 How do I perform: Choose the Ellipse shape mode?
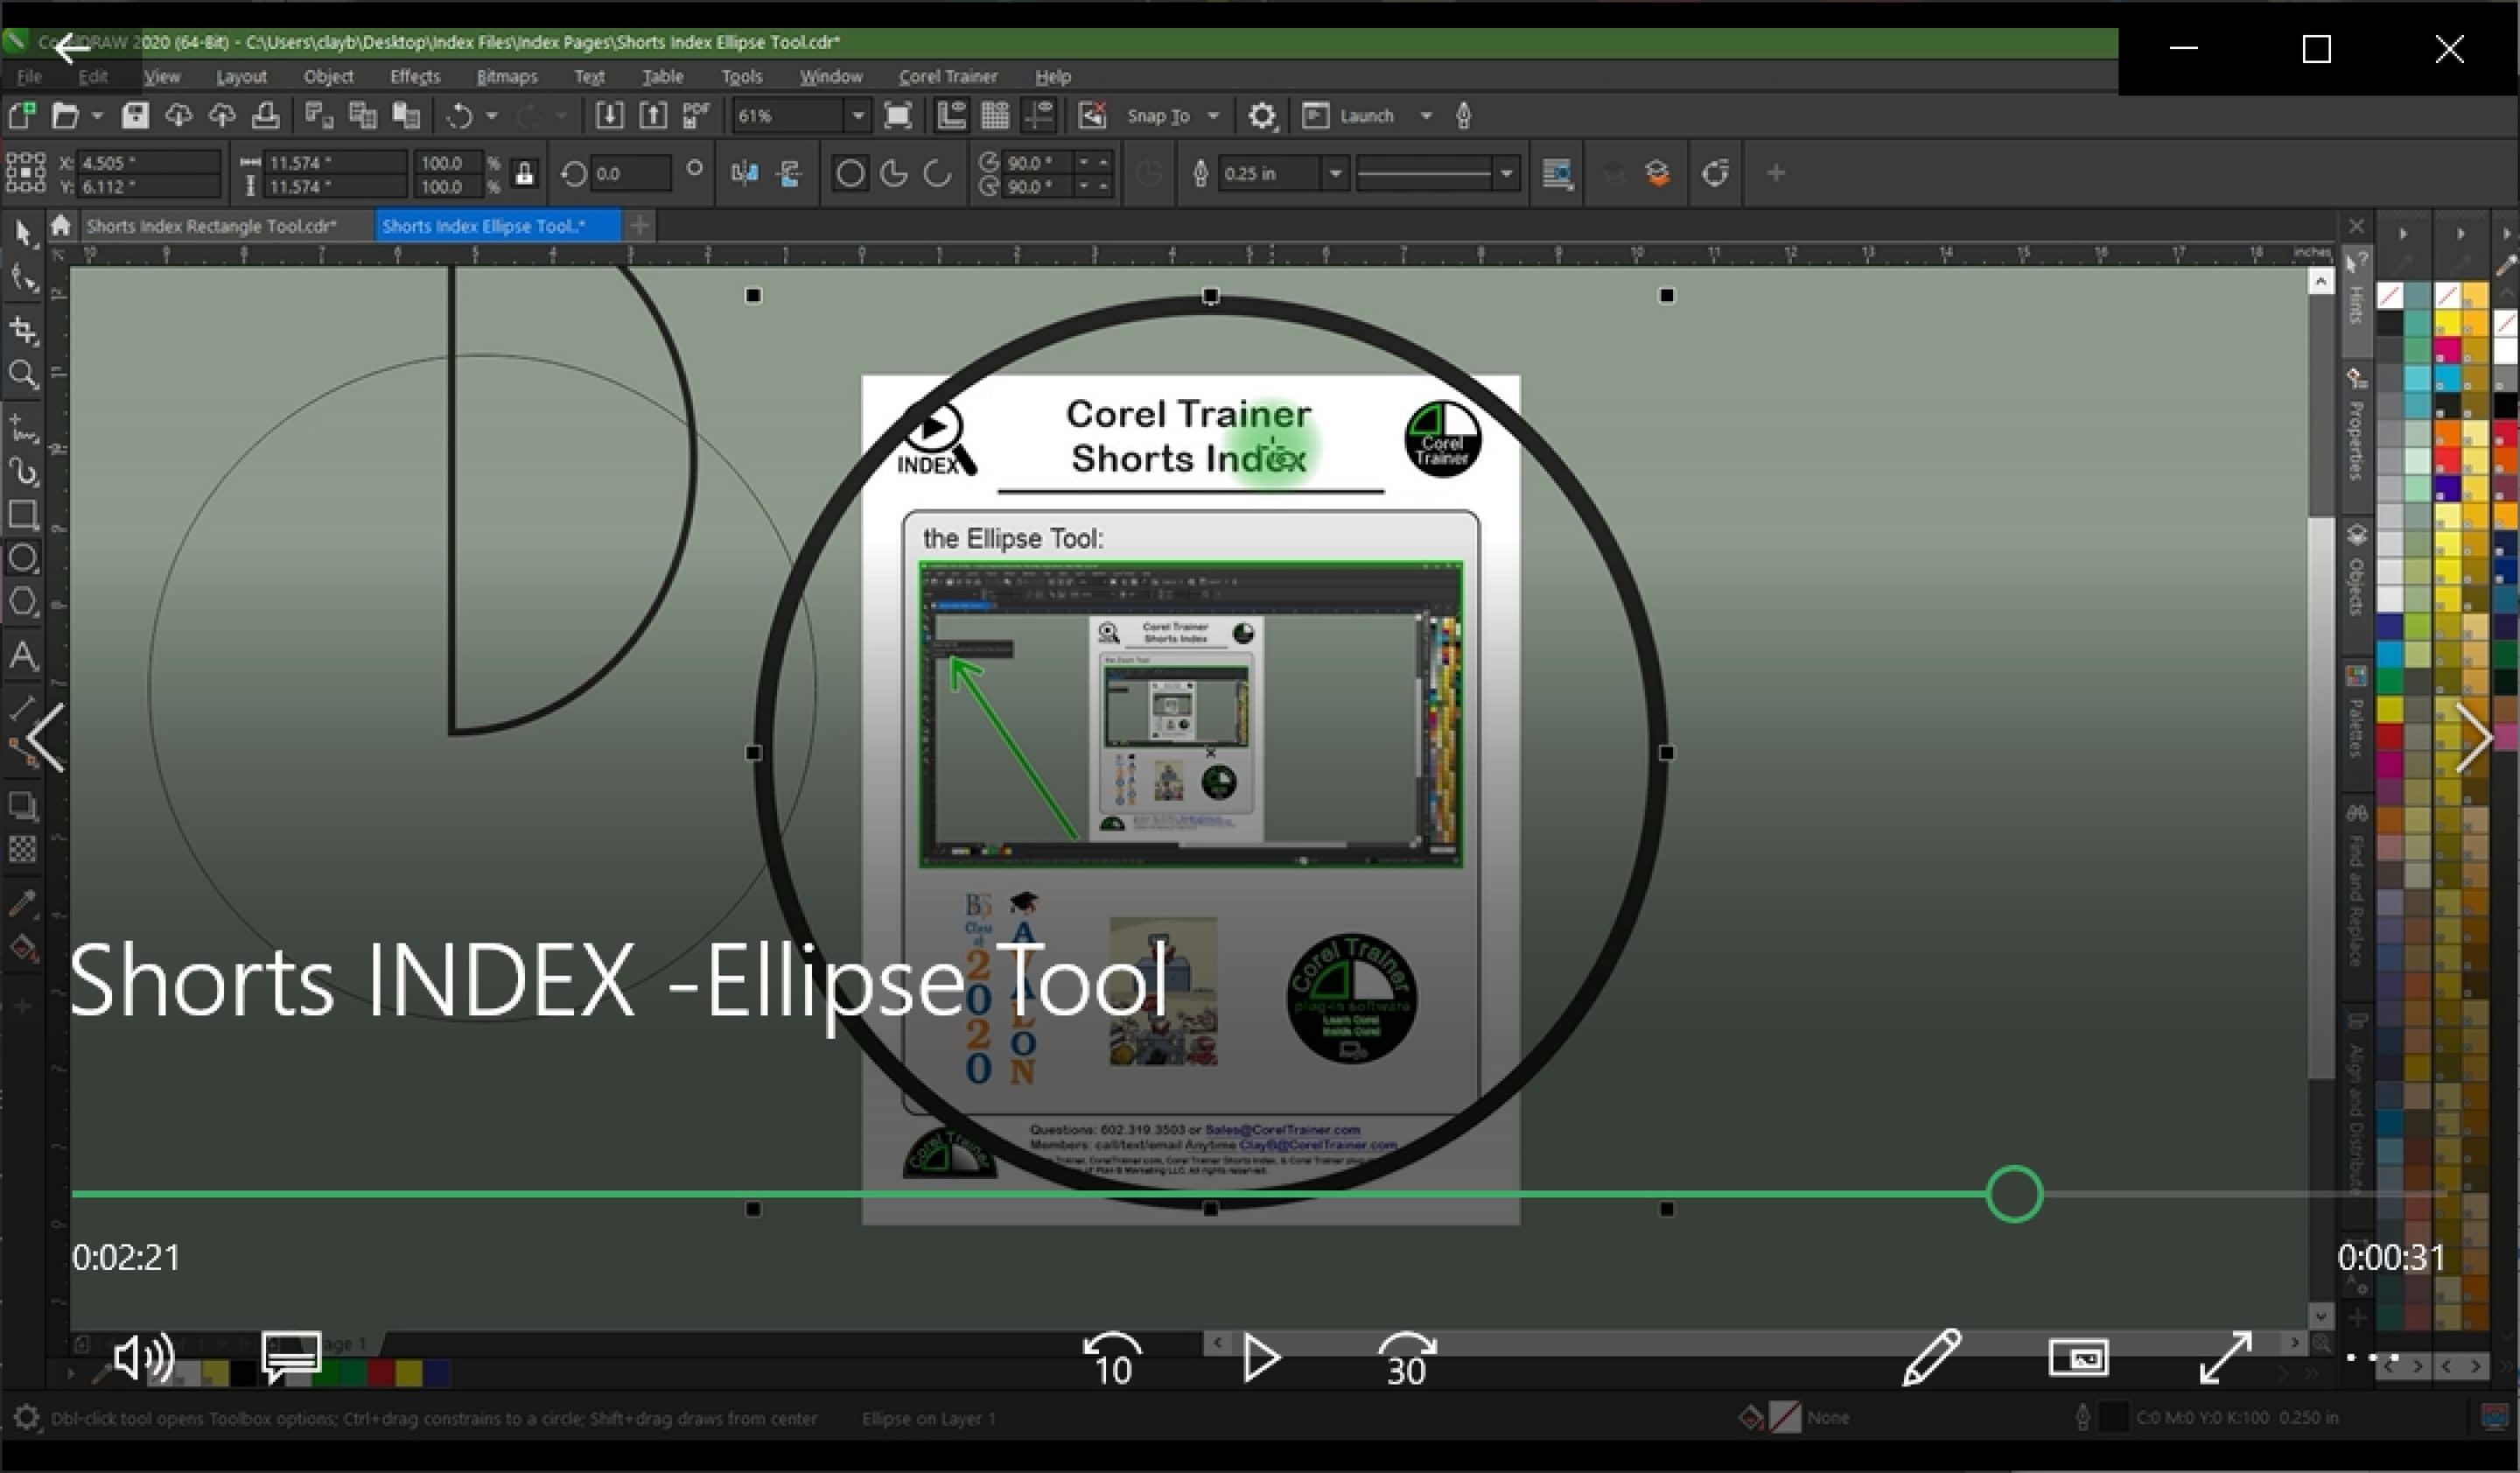click(x=850, y=174)
